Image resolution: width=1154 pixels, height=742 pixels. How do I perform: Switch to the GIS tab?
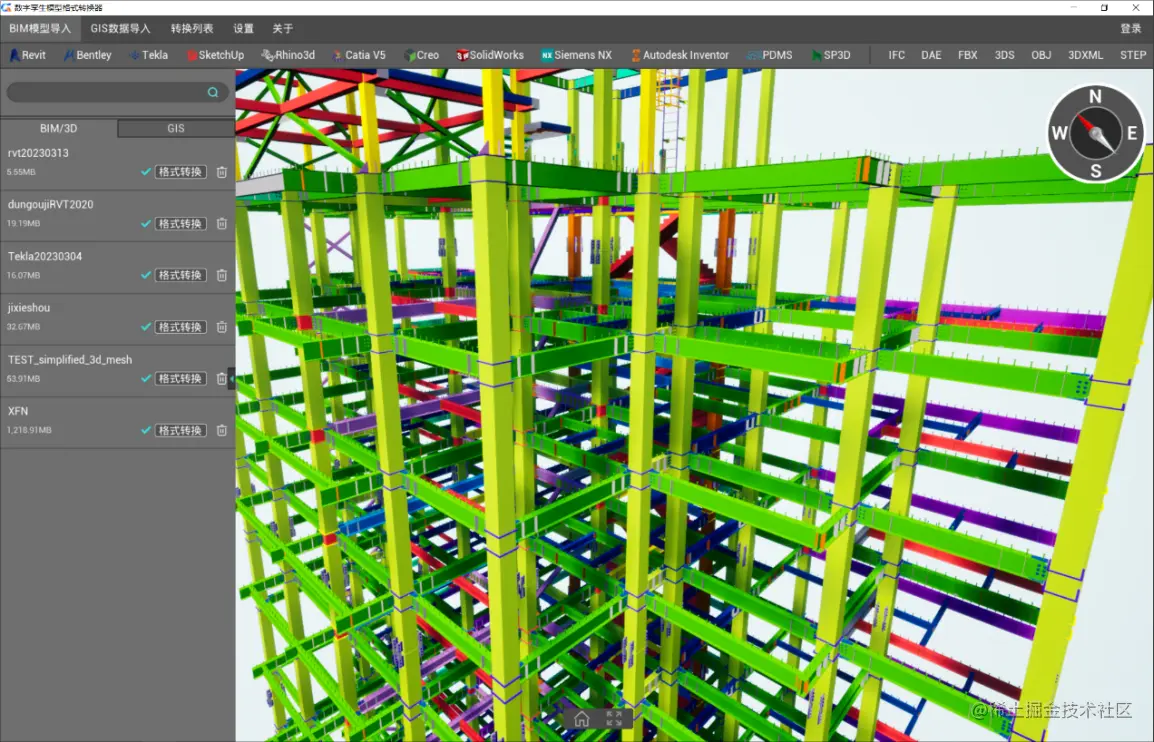176,128
